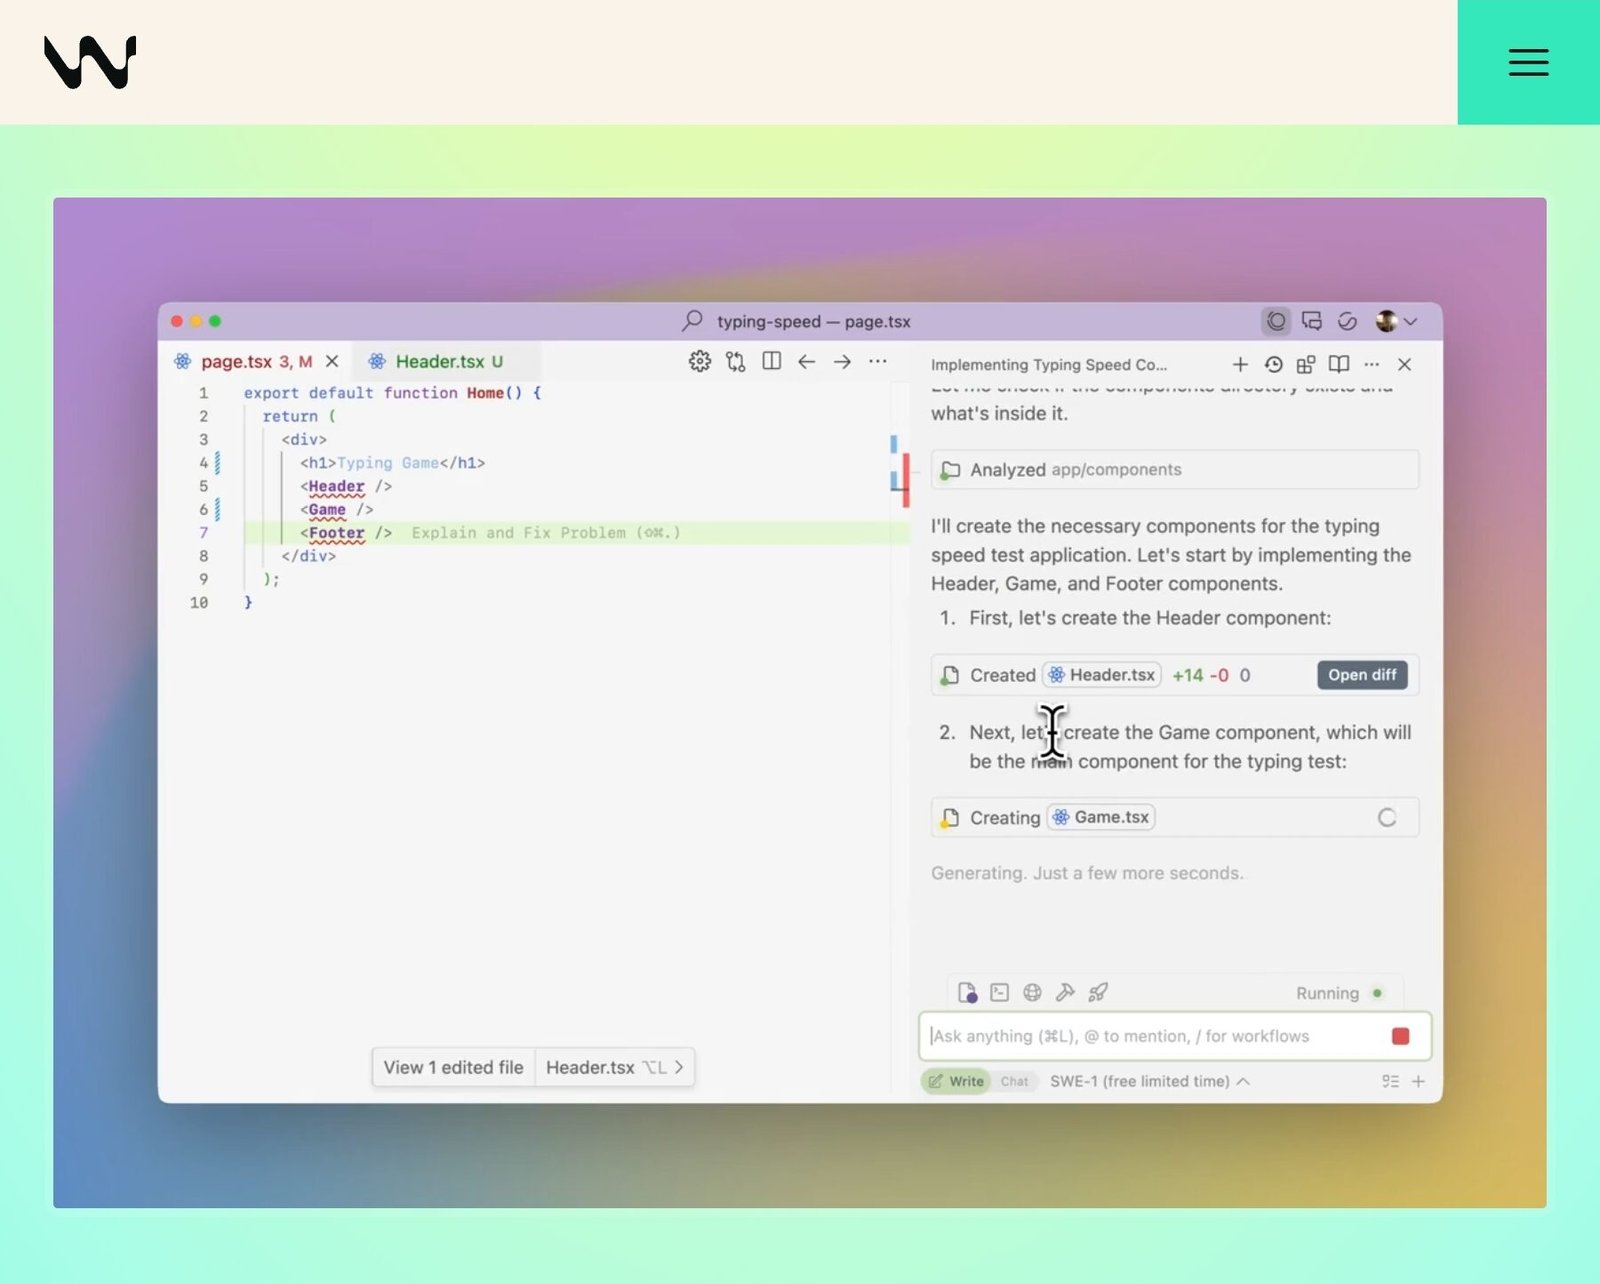This screenshot has width=1600, height=1284.
Task: Start a new Cascade conversation with the plus icon
Action: tap(1240, 364)
